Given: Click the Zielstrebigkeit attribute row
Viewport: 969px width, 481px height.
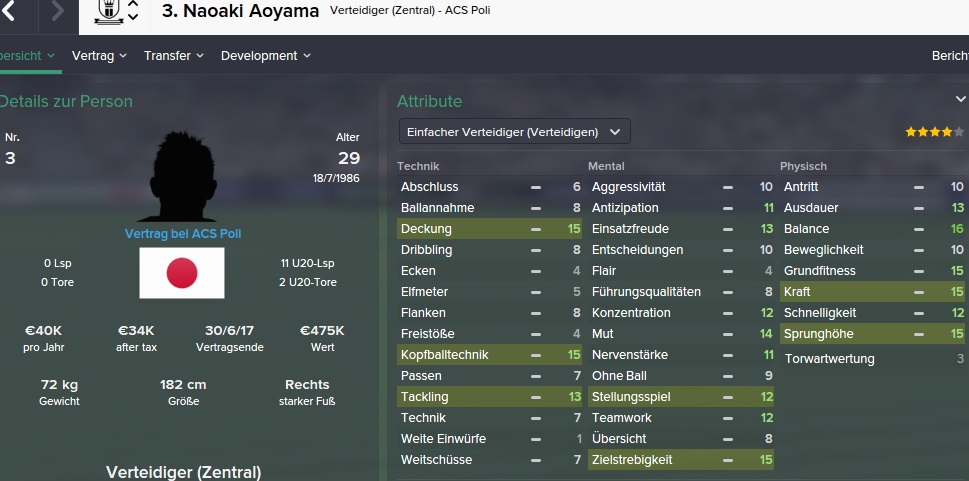Looking at the screenshot, I should click(680, 460).
